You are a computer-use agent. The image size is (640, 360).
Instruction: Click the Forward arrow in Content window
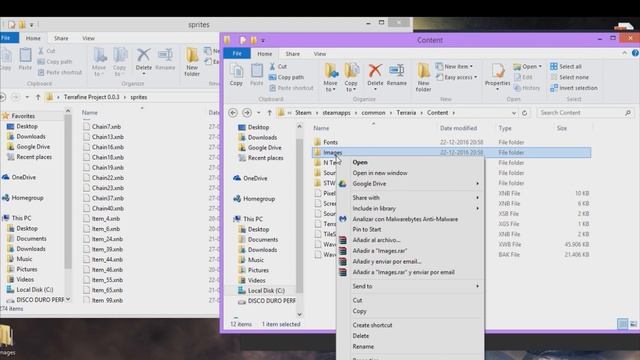tap(247, 113)
